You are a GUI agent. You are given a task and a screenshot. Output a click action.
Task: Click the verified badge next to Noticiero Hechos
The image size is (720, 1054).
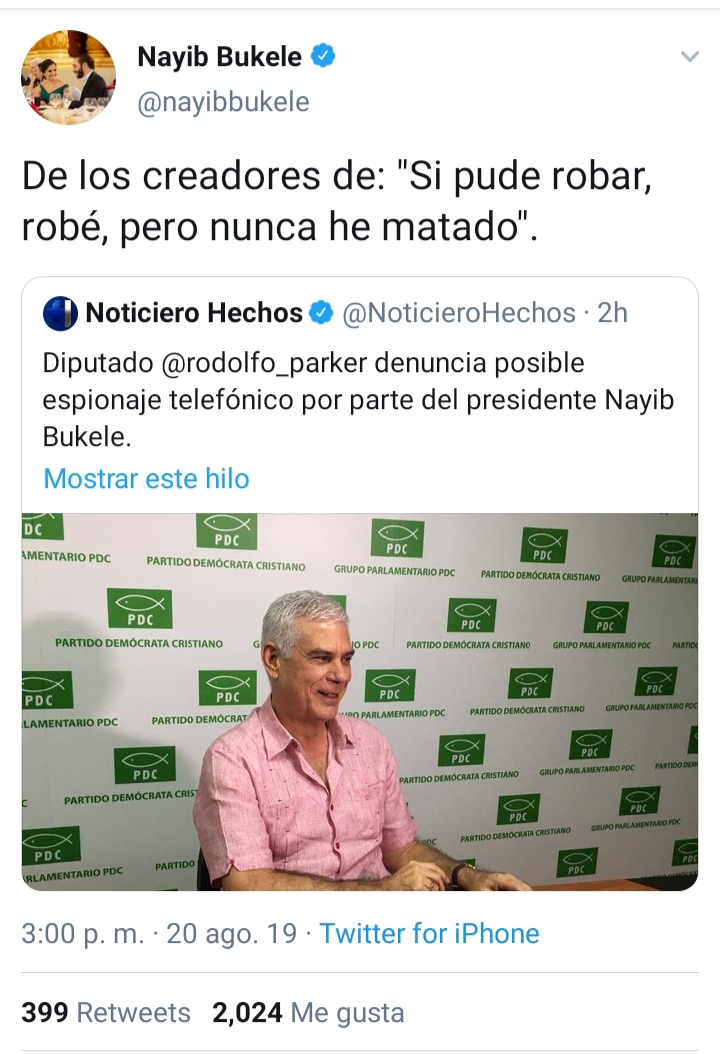pos(321,313)
